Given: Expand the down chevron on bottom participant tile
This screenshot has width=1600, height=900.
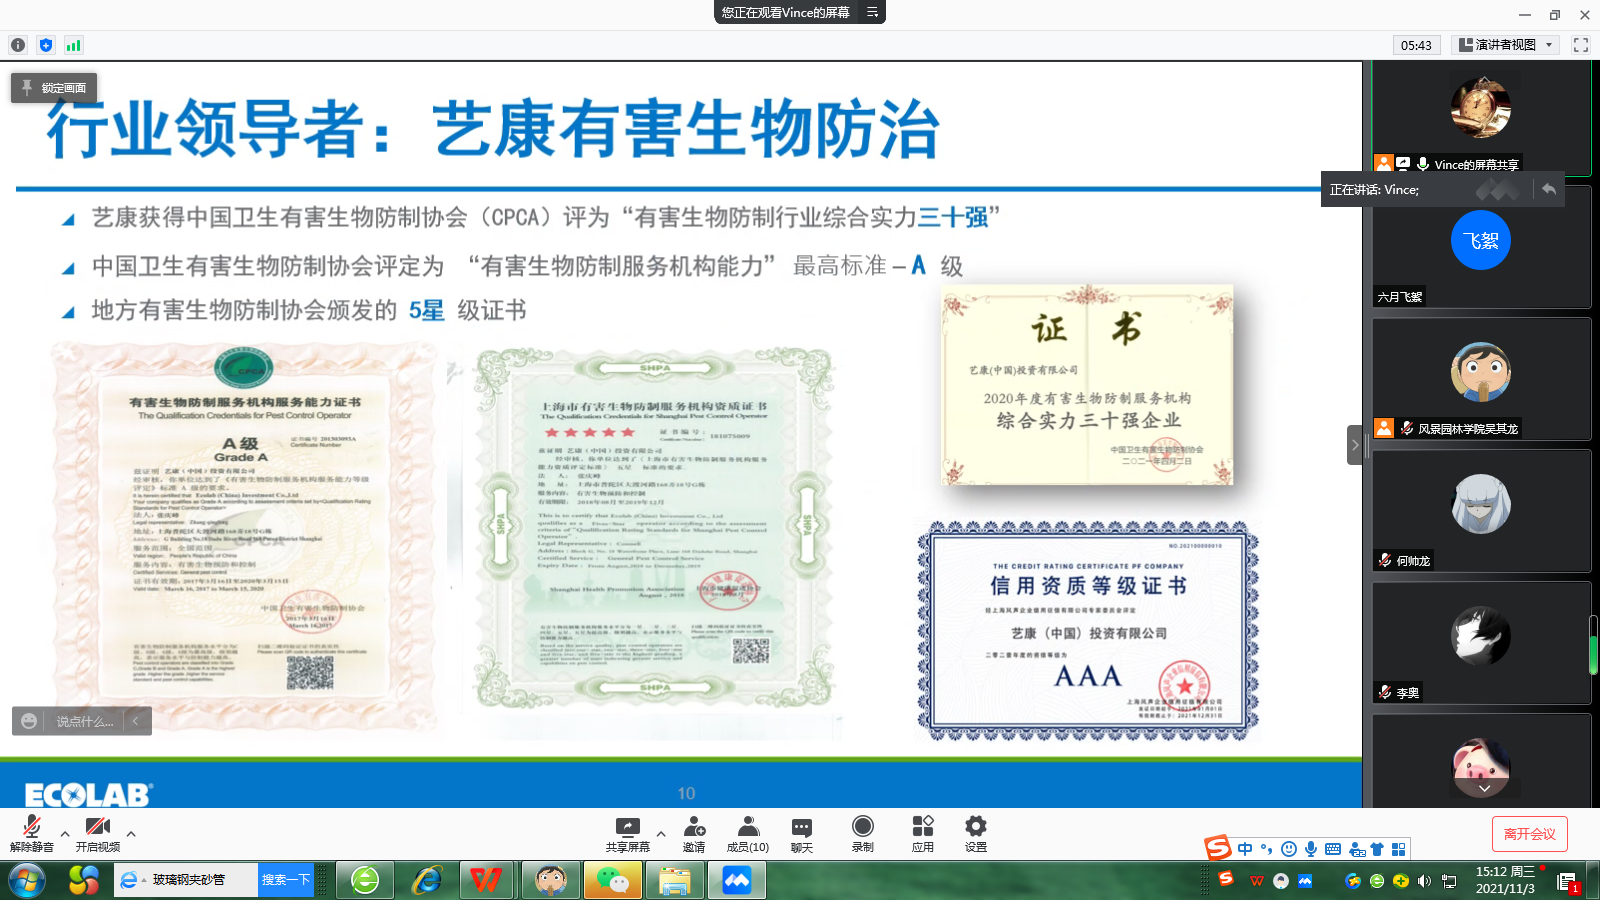Looking at the screenshot, I should (1485, 788).
